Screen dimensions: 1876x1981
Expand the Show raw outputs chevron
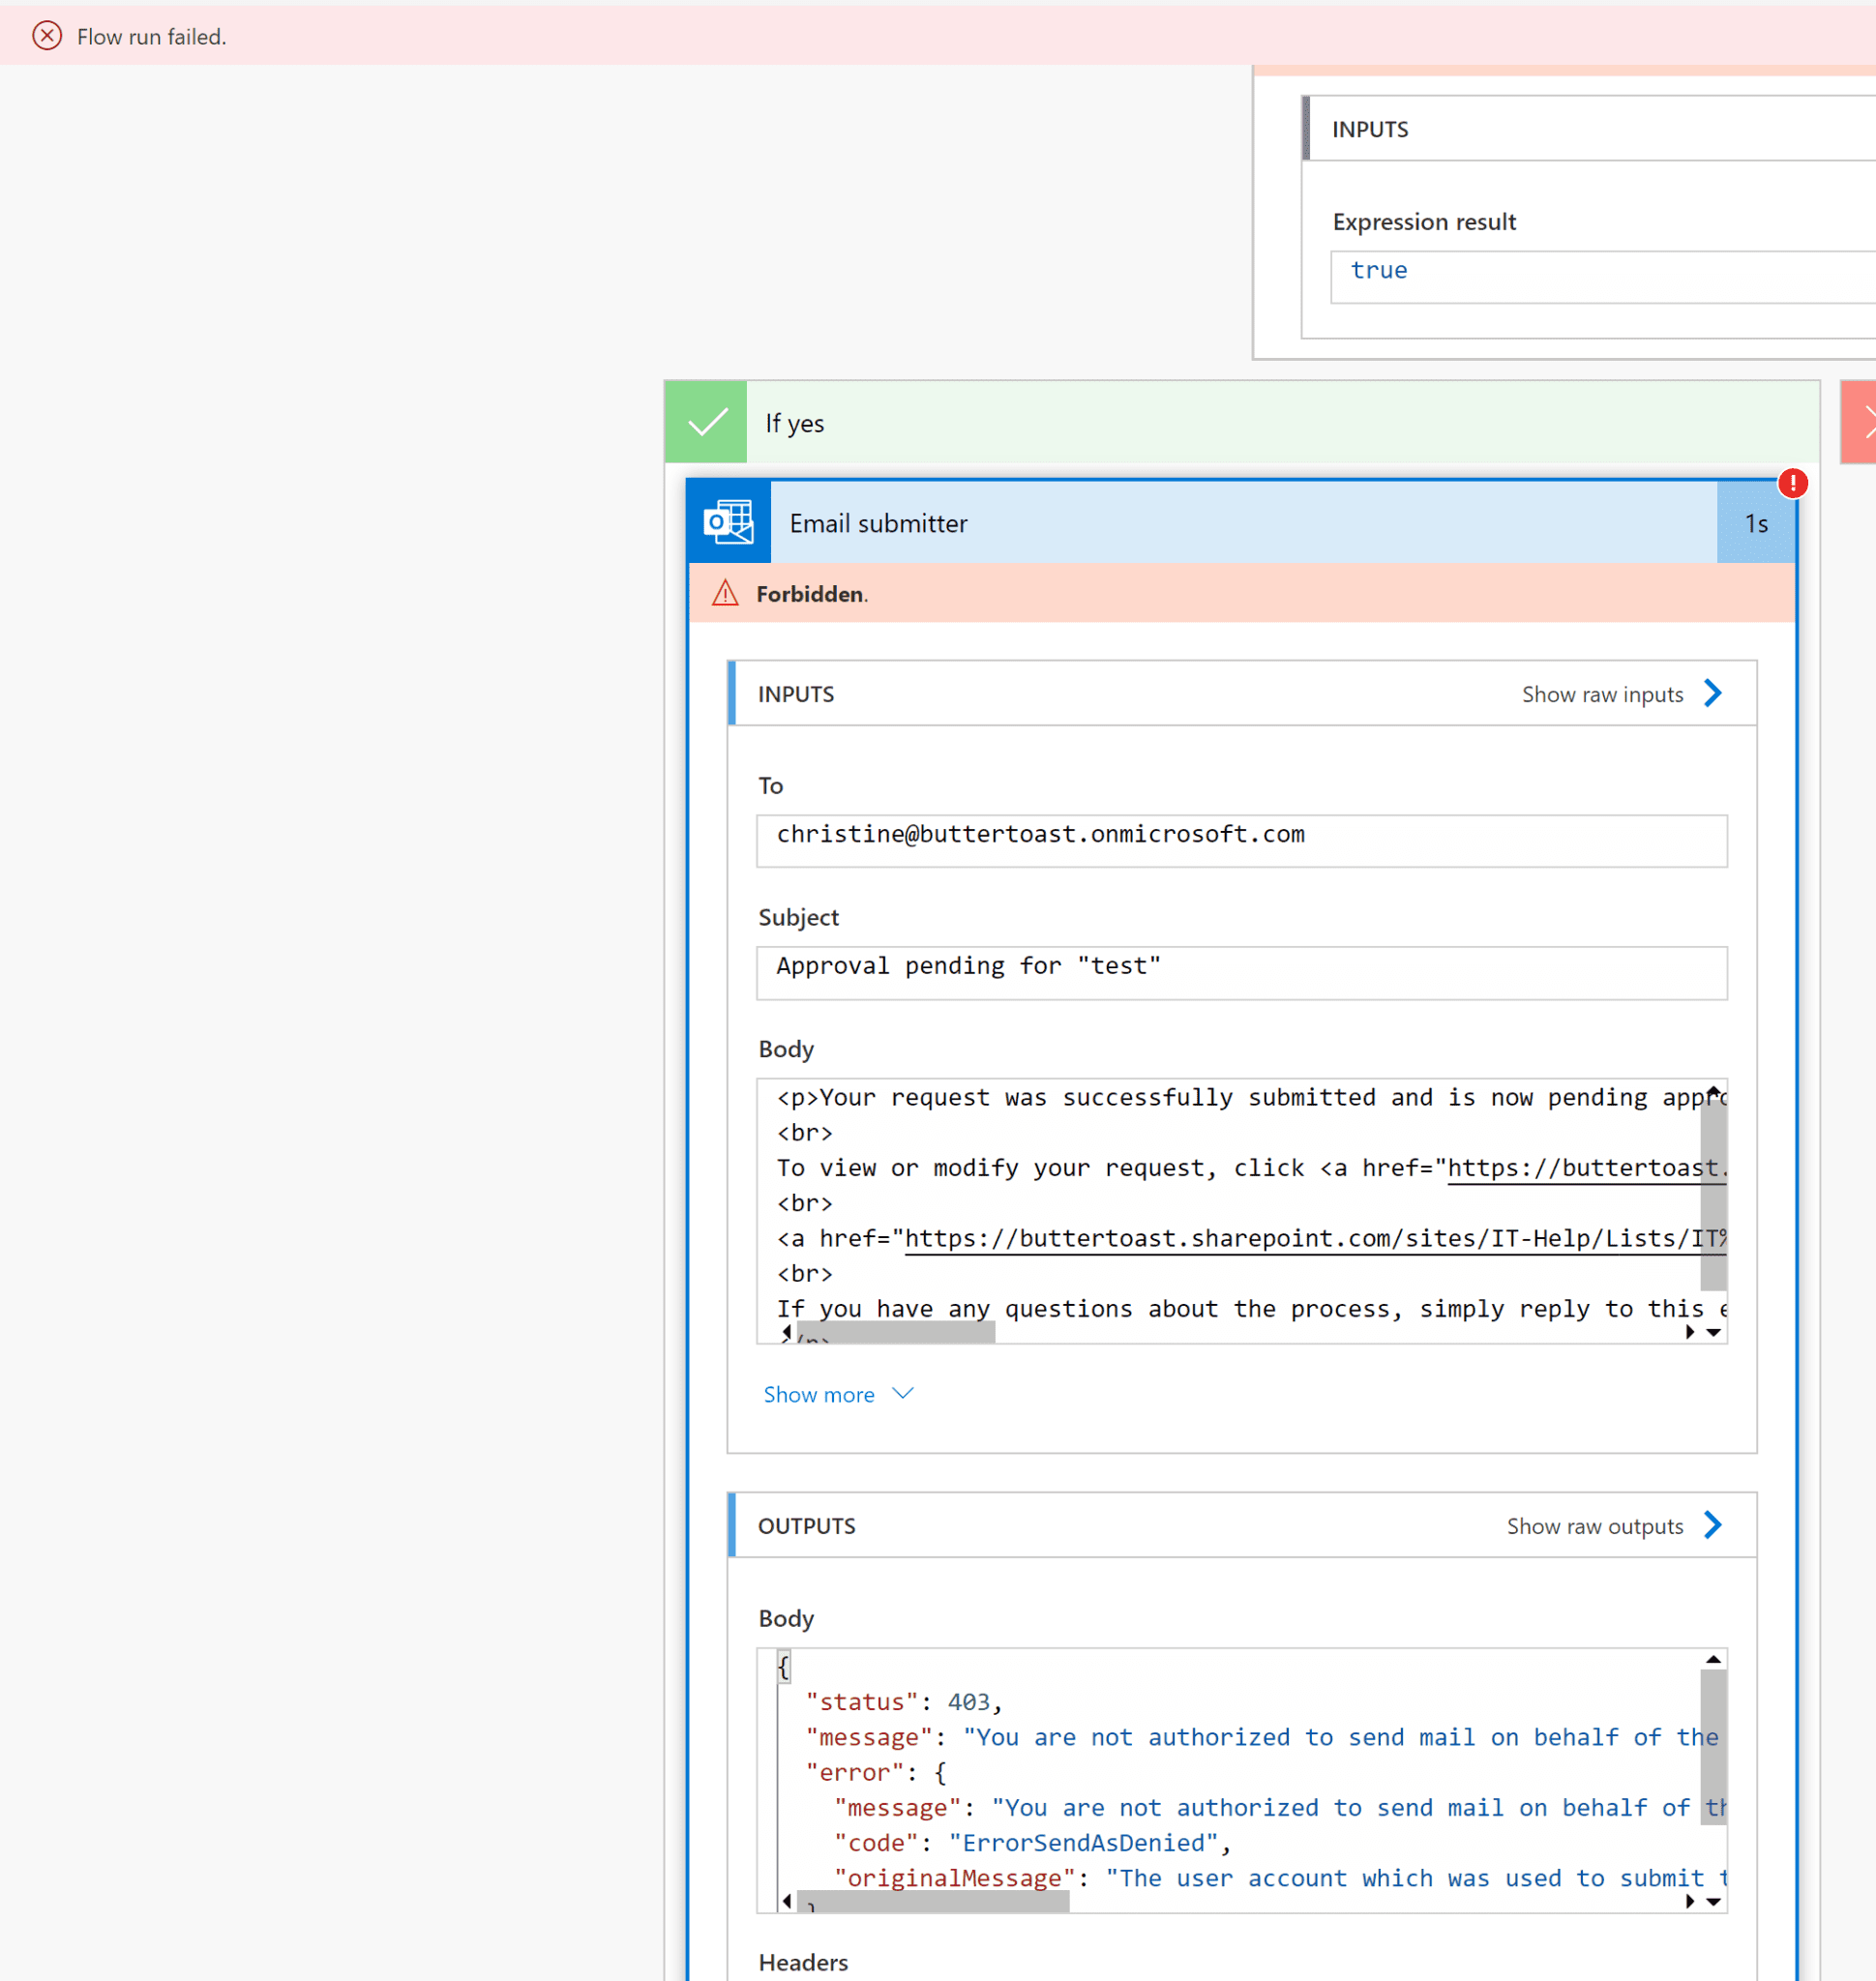[1717, 1523]
